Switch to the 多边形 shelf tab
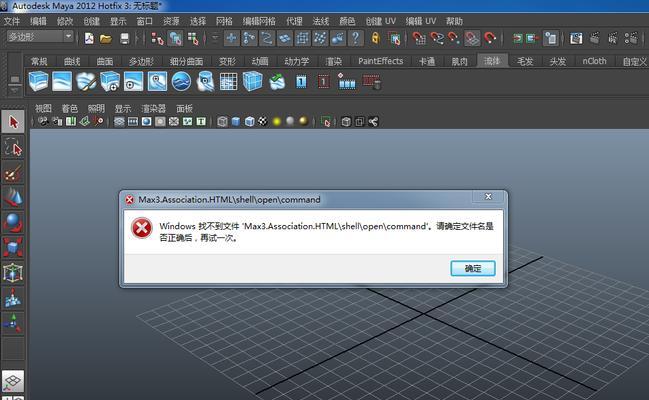The width and height of the screenshot is (649, 400). 141,61
